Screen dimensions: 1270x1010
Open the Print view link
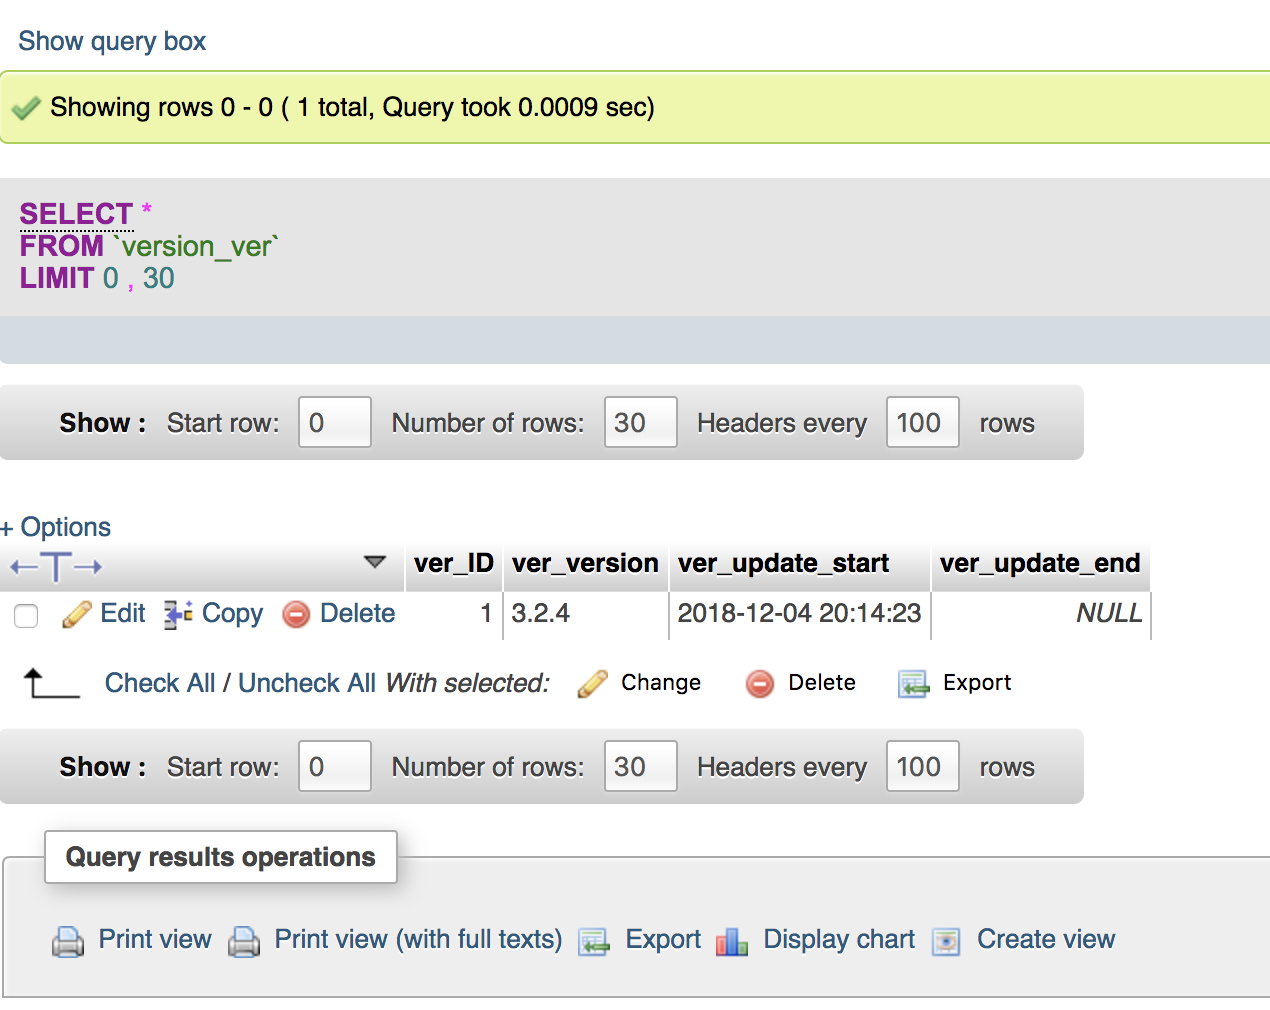coord(155,939)
